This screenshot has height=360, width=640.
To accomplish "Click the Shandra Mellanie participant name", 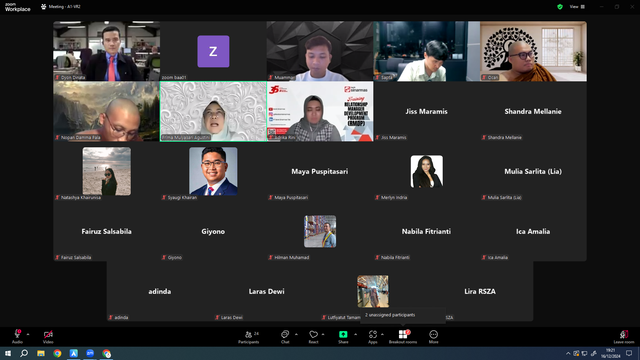I will click(533, 111).
